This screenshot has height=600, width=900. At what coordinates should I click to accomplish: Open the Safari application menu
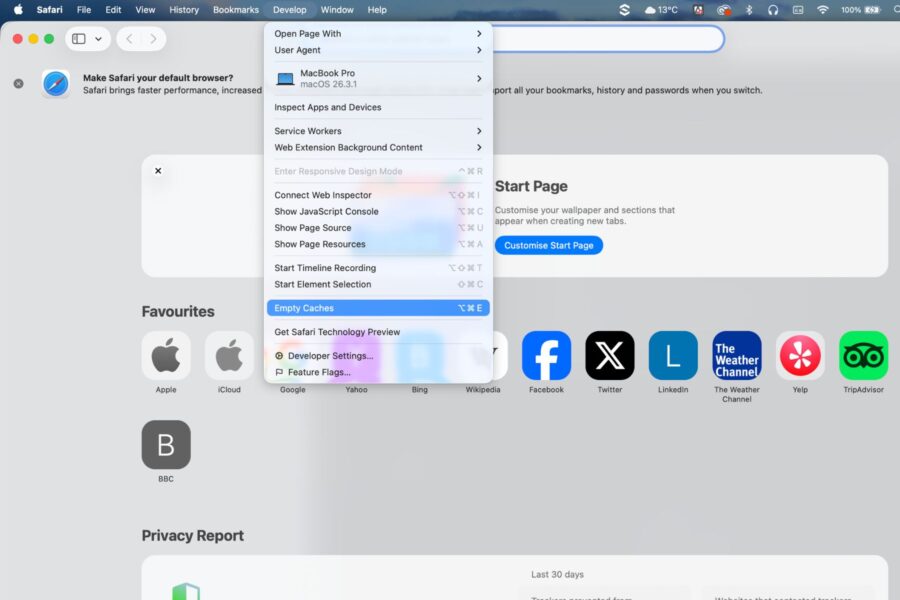(x=49, y=10)
